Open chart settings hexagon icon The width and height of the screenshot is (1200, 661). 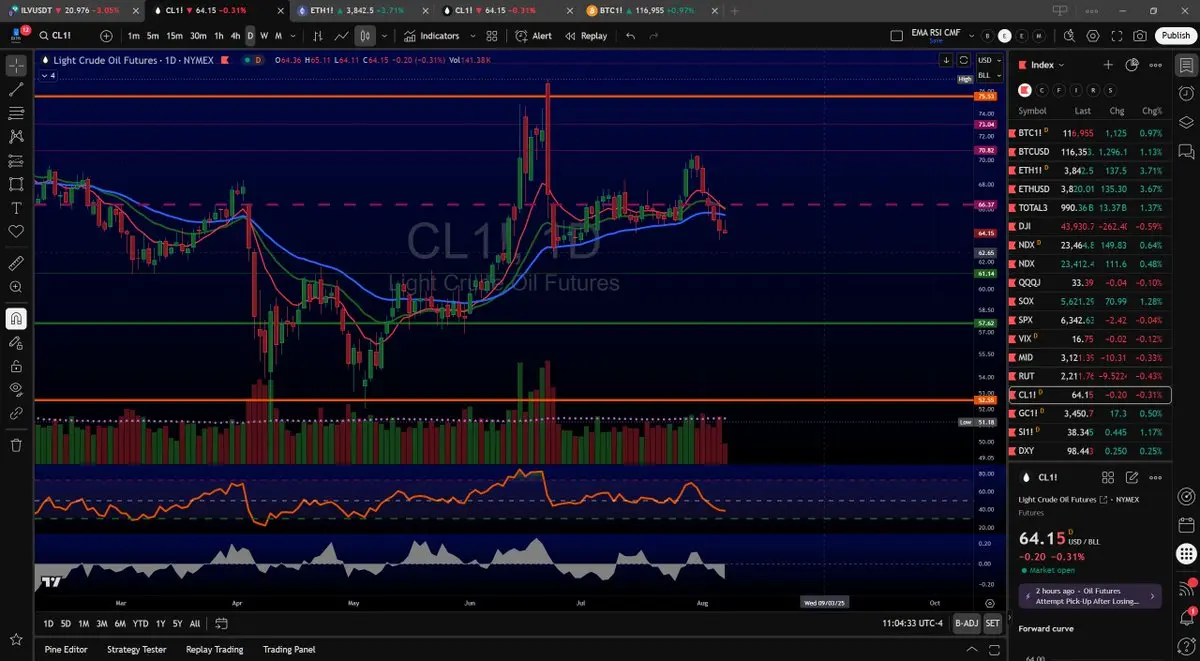(1092, 35)
